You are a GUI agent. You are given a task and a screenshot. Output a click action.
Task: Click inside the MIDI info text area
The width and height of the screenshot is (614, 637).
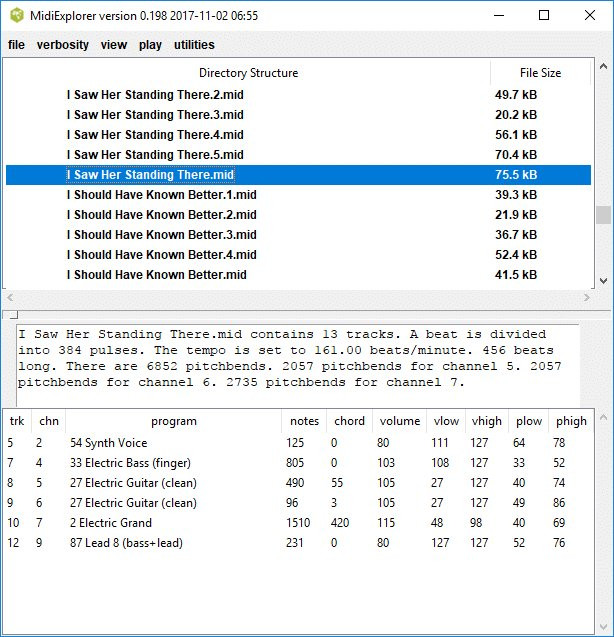pos(297,365)
